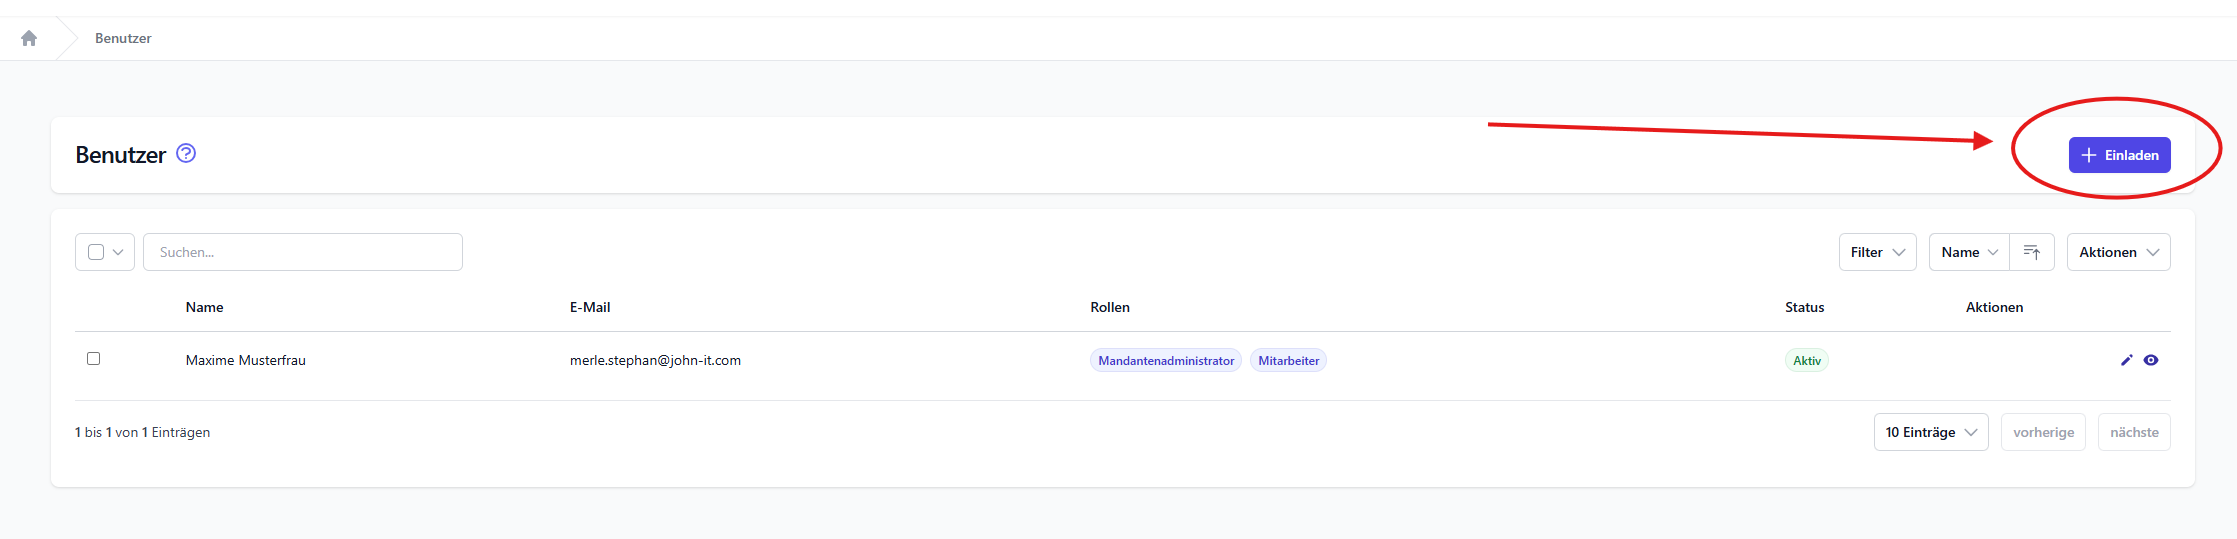
Task: Open help for Benutzer via question mark icon
Action: [x=186, y=153]
